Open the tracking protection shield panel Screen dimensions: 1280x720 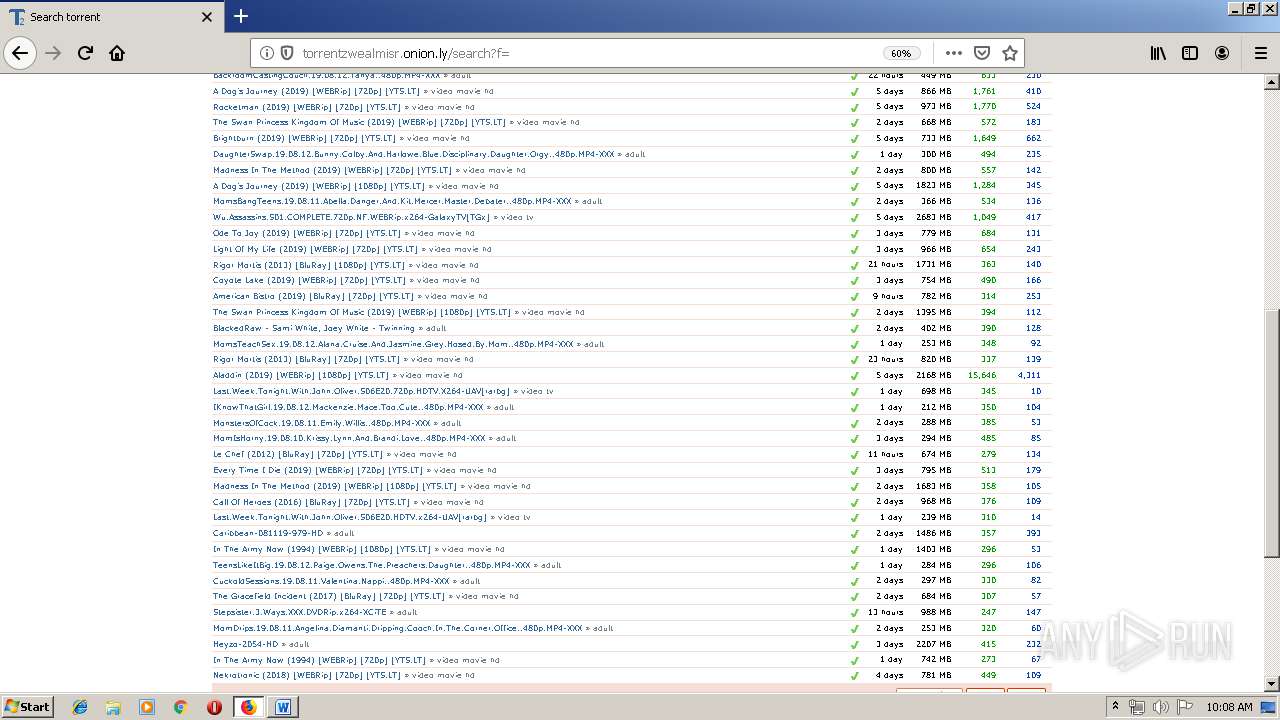[287, 53]
